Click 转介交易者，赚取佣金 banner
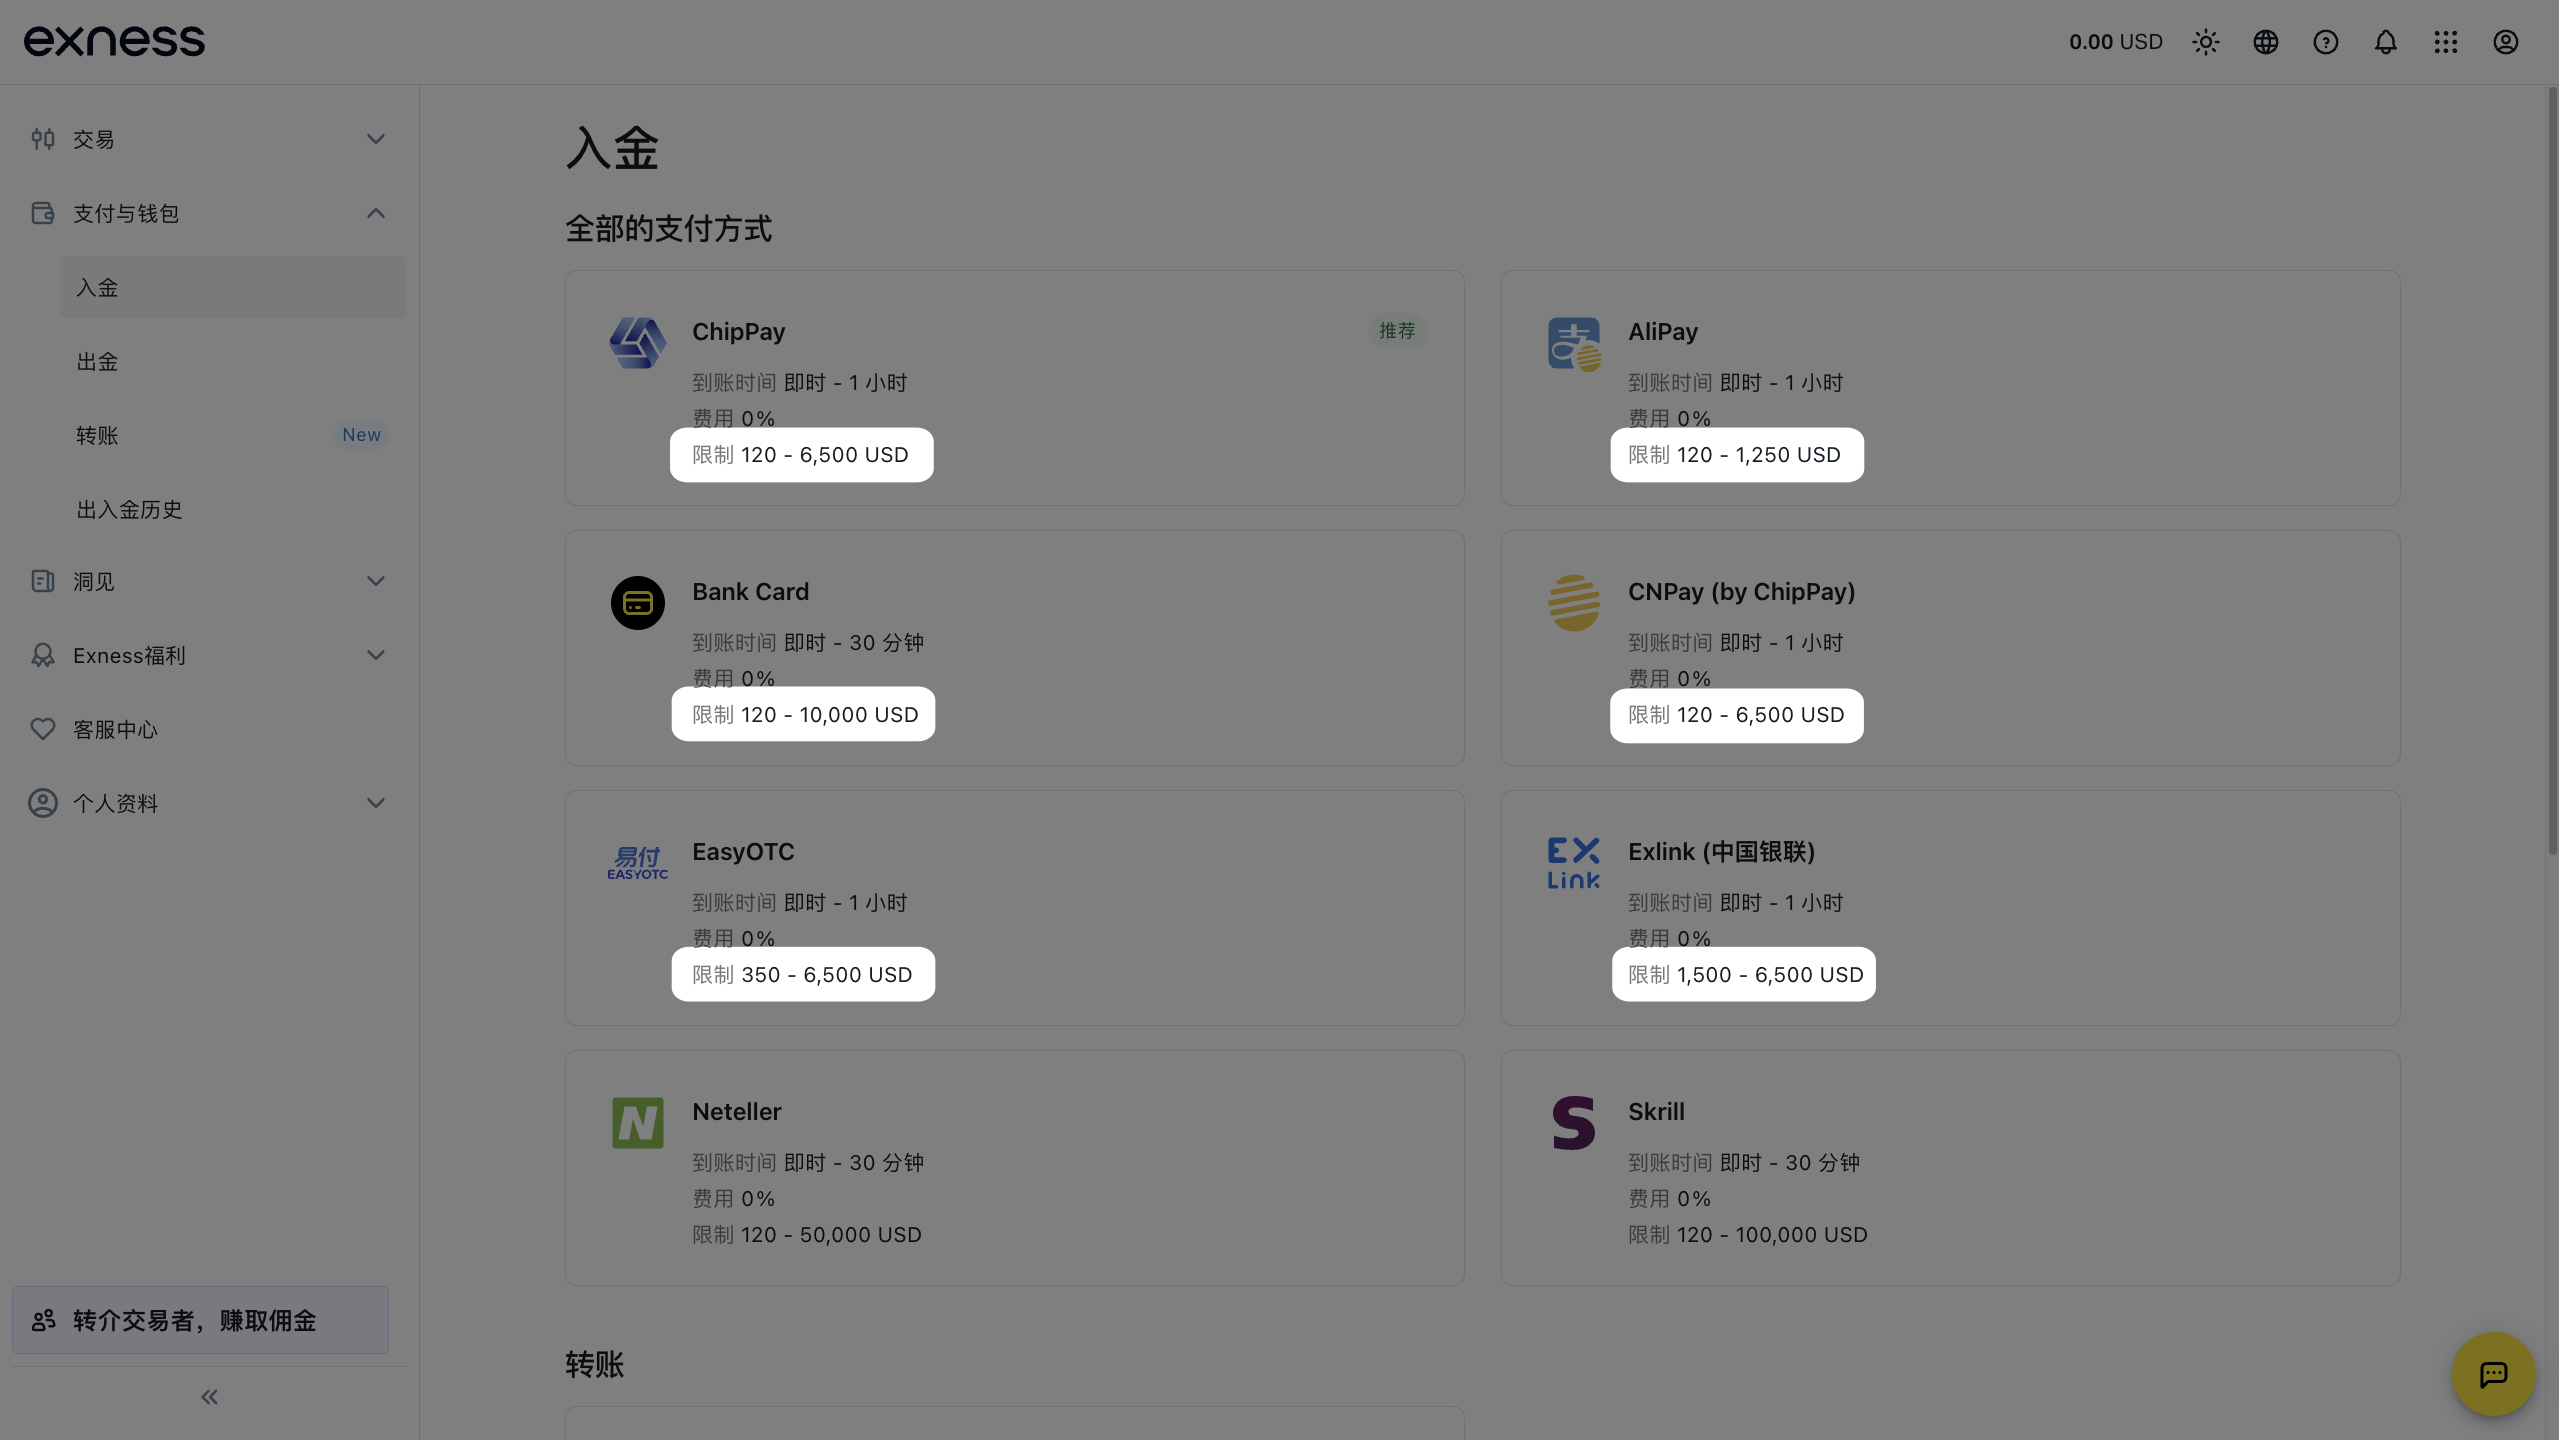2559x1440 pixels. click(x=200, y=1320)
